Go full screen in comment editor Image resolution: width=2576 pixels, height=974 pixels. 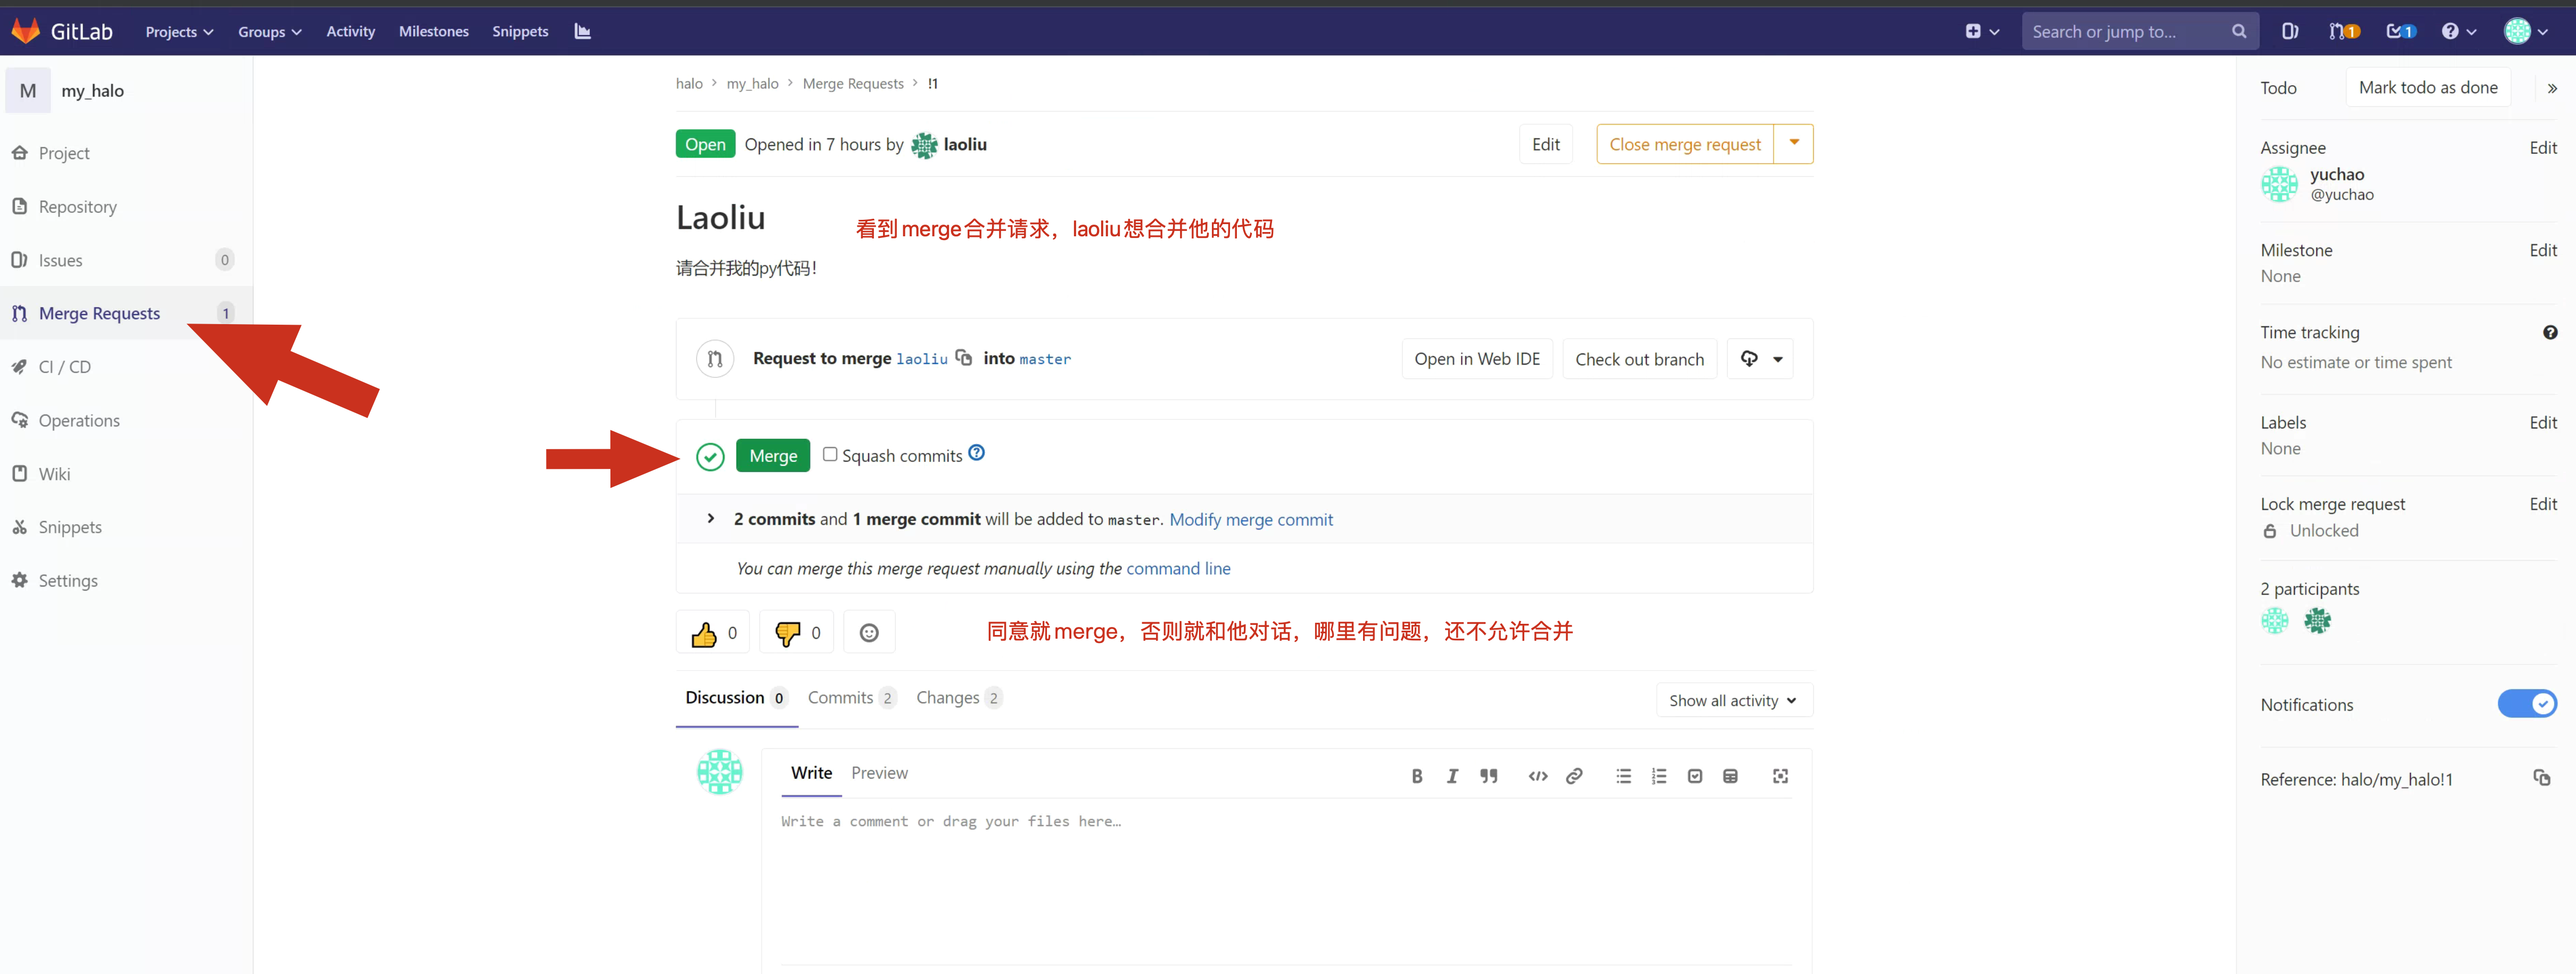(x=1779, y=776)
